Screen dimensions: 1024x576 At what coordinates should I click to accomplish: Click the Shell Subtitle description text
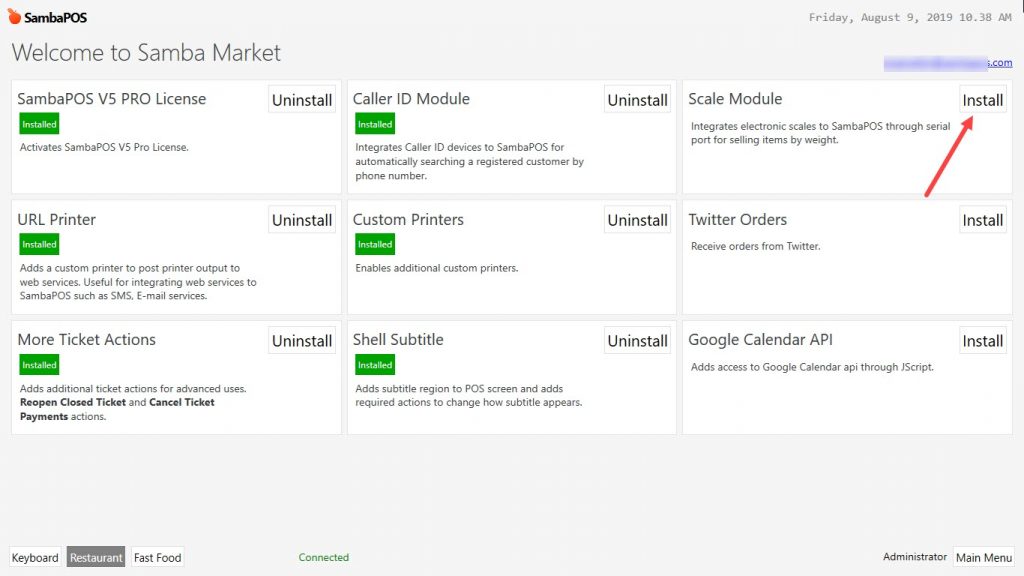[468, 395]
